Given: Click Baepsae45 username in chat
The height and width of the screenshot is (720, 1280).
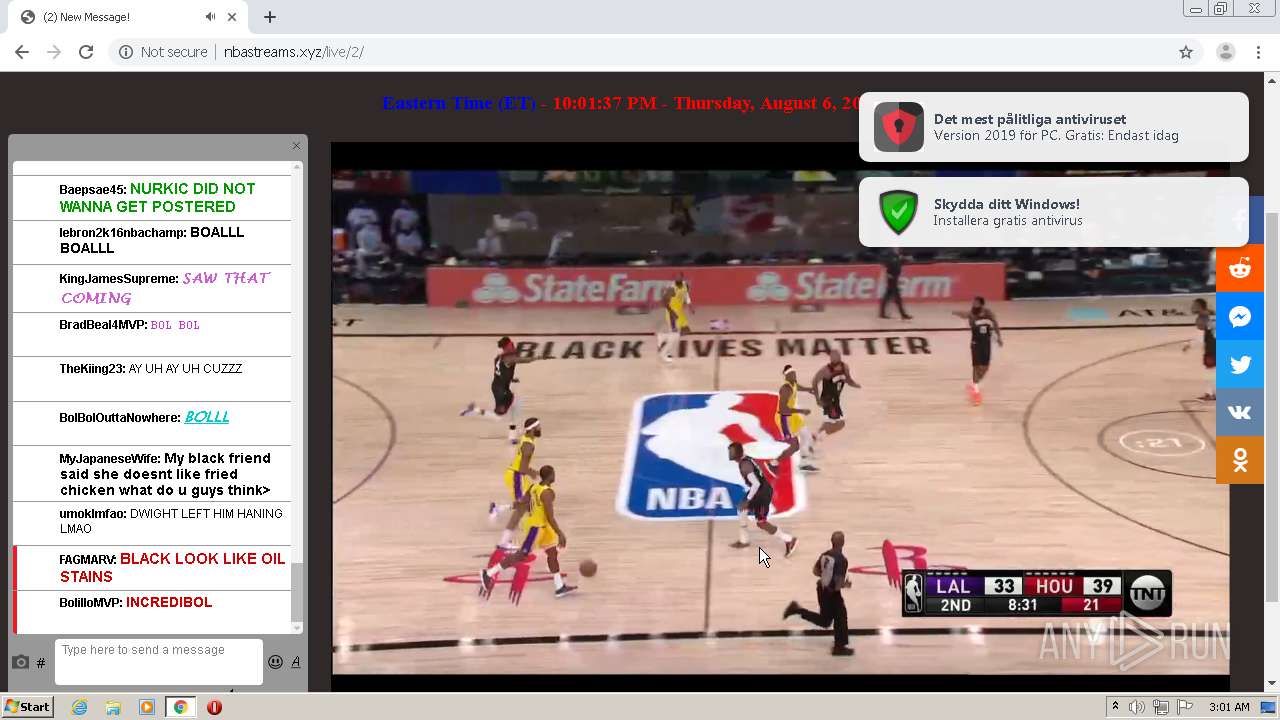Looking at the screenshot, I should [x=92, y=189].
